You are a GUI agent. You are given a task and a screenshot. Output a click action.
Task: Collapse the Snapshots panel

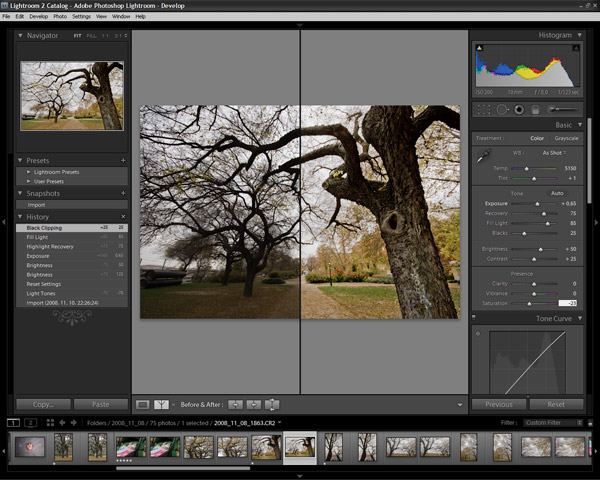coord(20,193)
